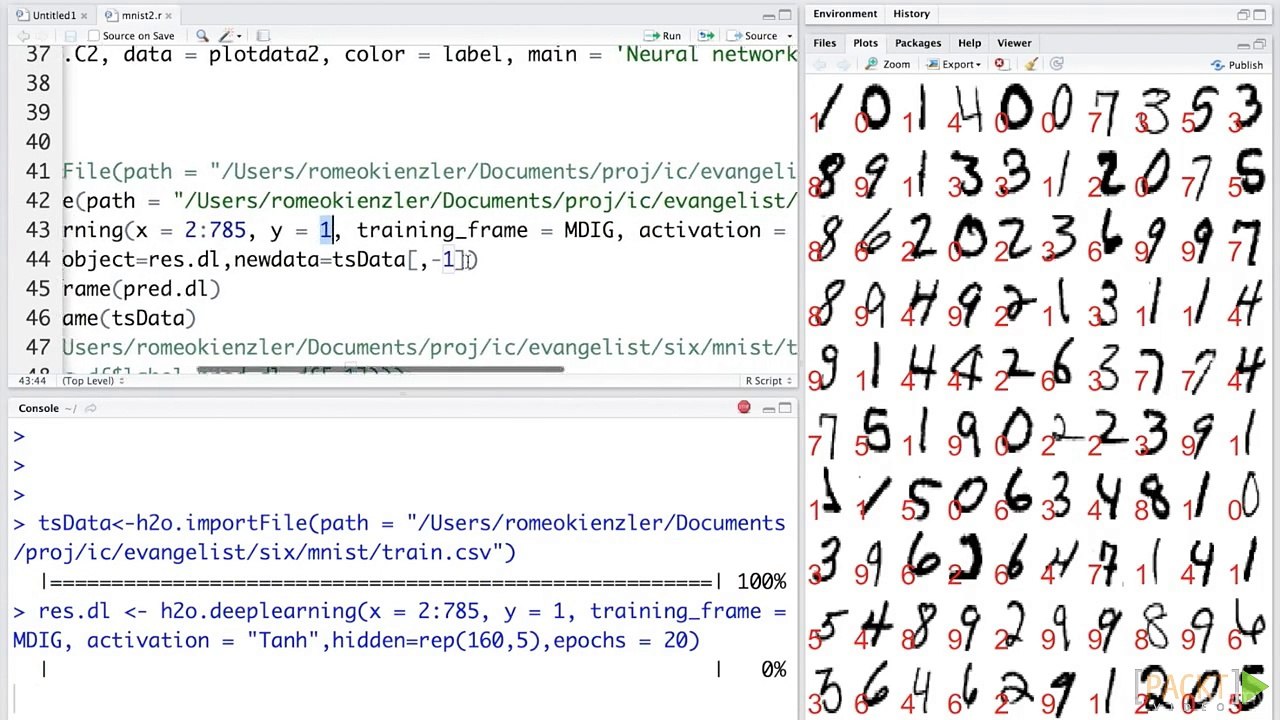Restore the Environment pane
This screenshot has height=720, width=1280.
point(1243,15)
